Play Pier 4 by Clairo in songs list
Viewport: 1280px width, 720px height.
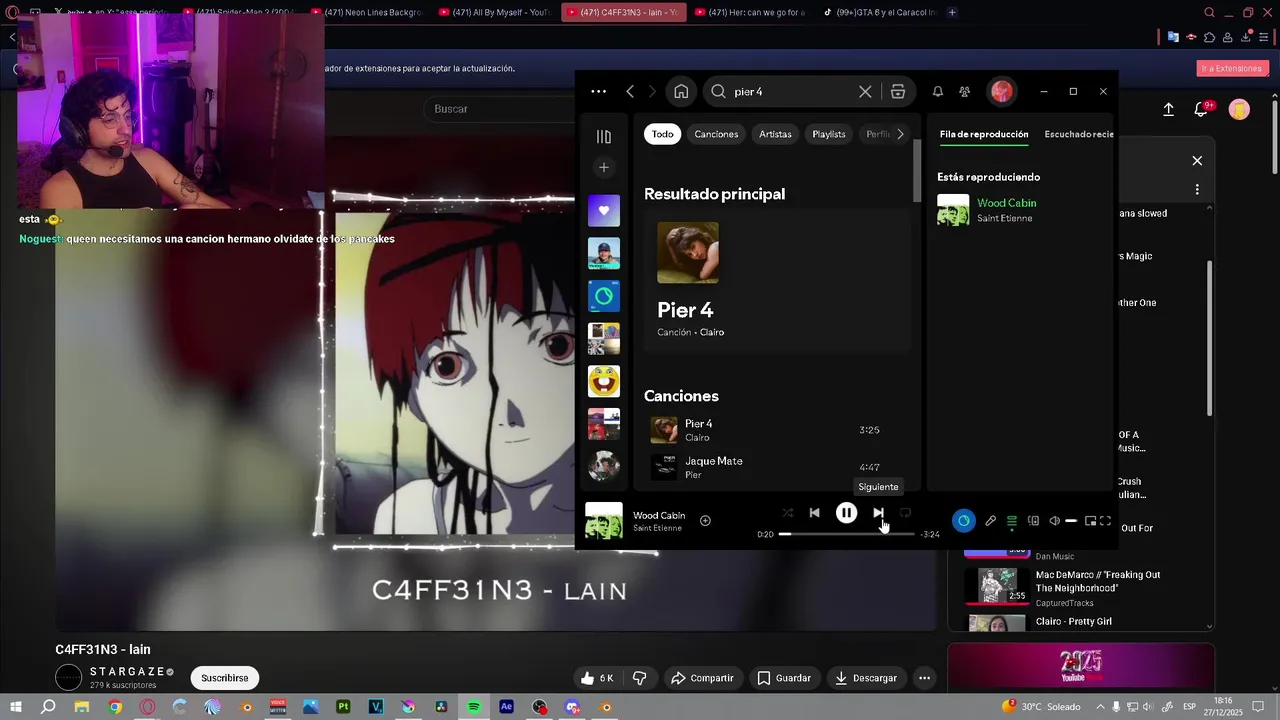point(776,430)
